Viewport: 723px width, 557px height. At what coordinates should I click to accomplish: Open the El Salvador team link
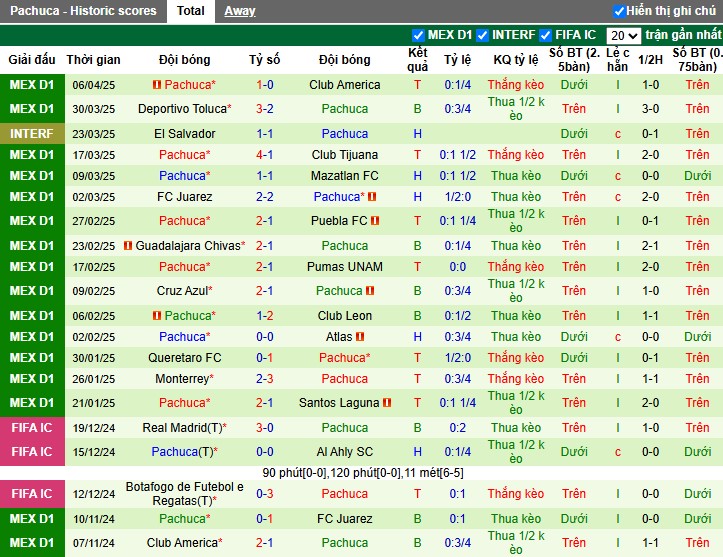[x=184, y=134]
